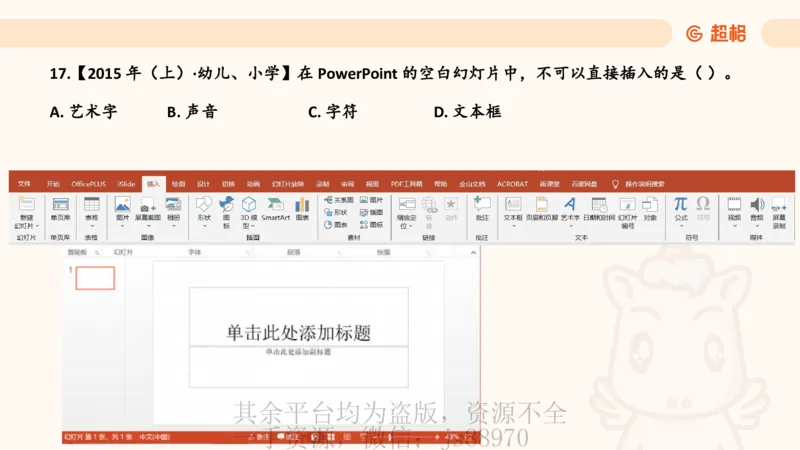Switch to the OfficePLUS tab
The height and width of the screenshot is (450, 800).
point(88,184)
